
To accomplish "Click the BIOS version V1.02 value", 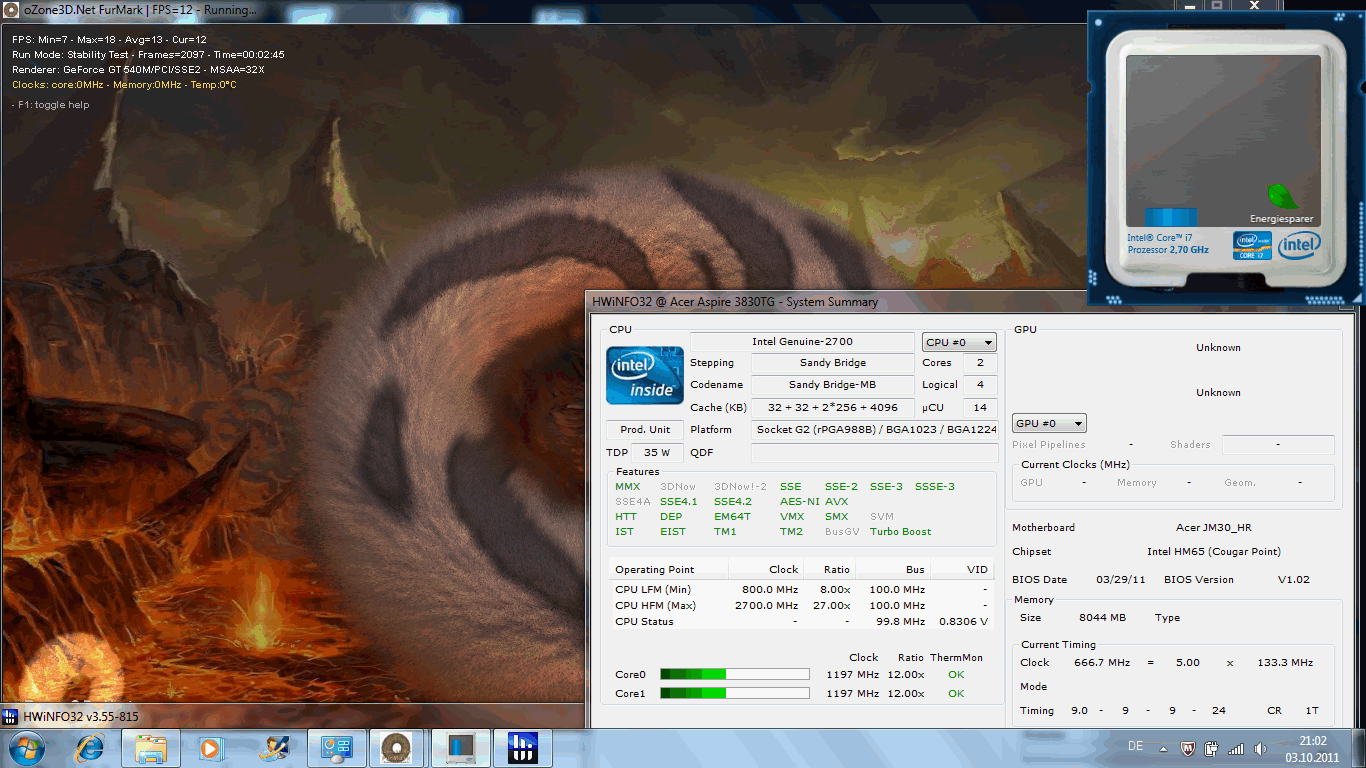I will tap(1293, 579).
